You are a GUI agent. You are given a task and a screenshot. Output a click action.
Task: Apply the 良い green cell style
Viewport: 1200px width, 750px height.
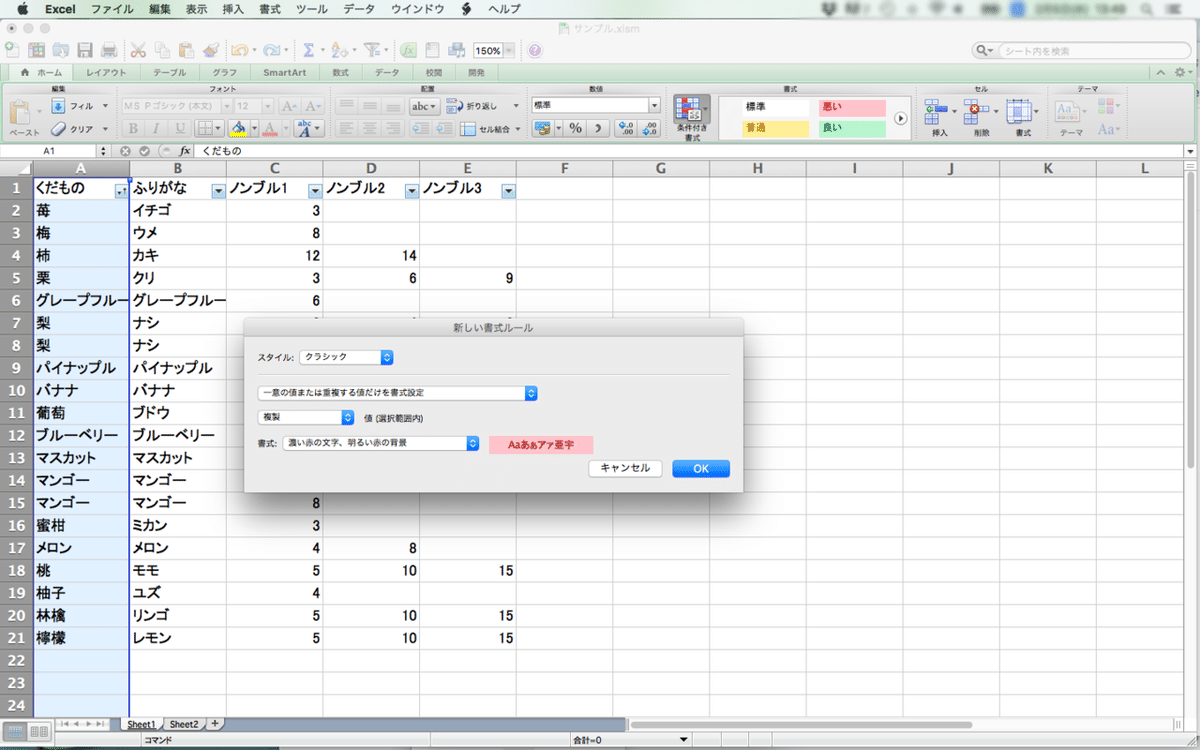(x=851, y=128)
